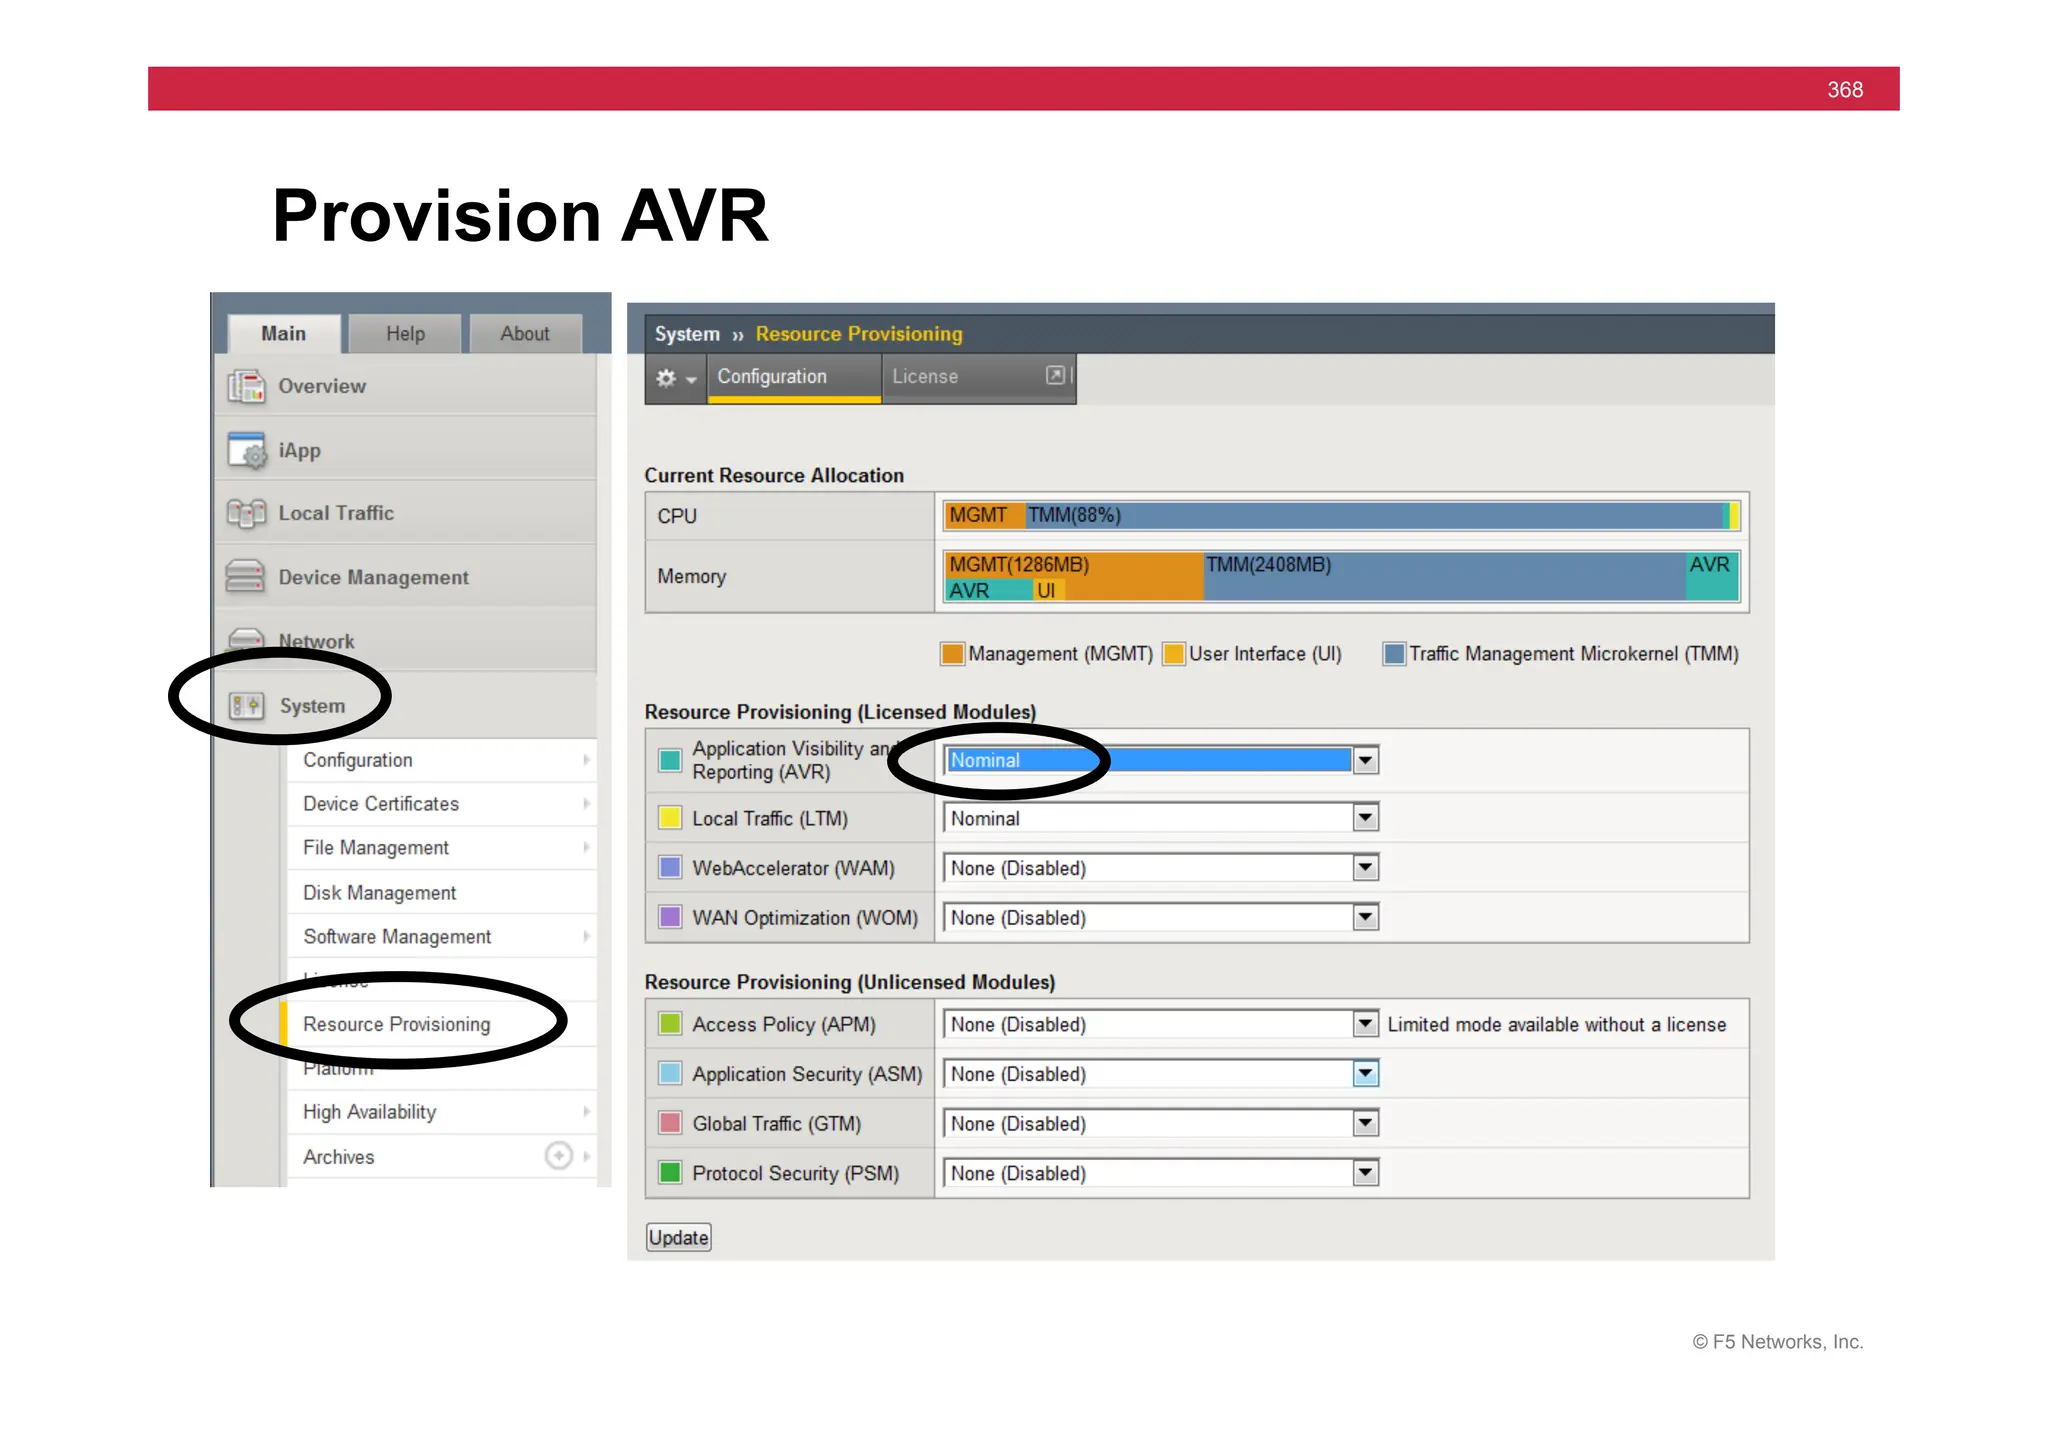Image resolution: width=2048 pixels, height=1447 pixels.
Task: Switch to the Main tab
Action: pos(284,334)
